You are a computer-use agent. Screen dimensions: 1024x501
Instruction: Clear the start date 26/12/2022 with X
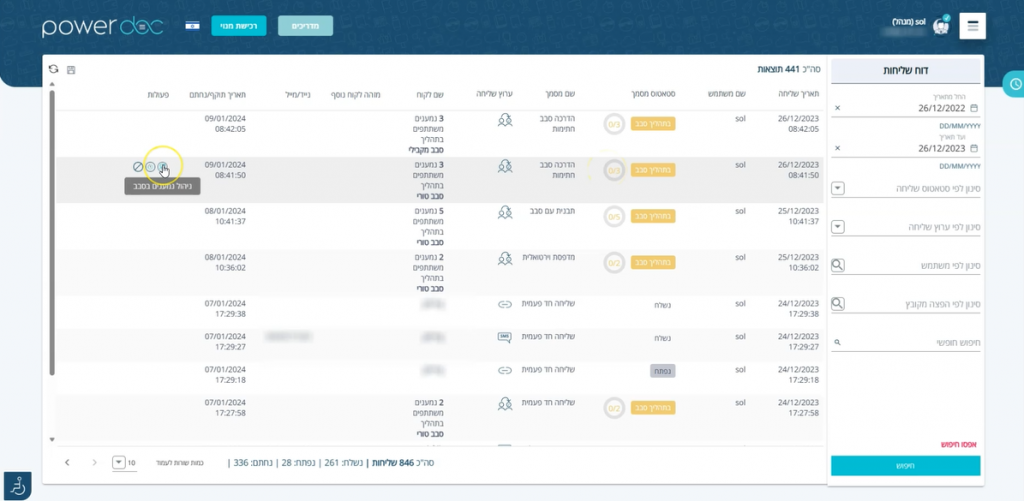tap(837, 108)
